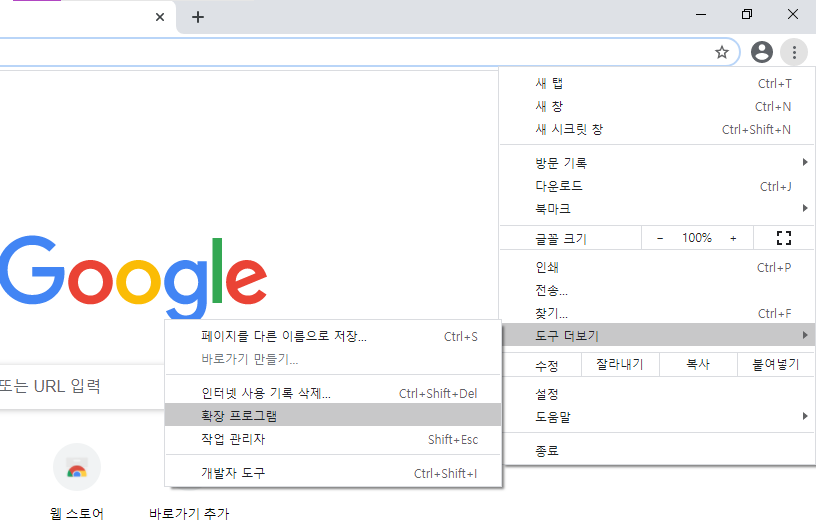The height and width of the screenshot is (532, 816).
Task: Open 작업 관리자 in the submenu
Action: tap(333, 439)
